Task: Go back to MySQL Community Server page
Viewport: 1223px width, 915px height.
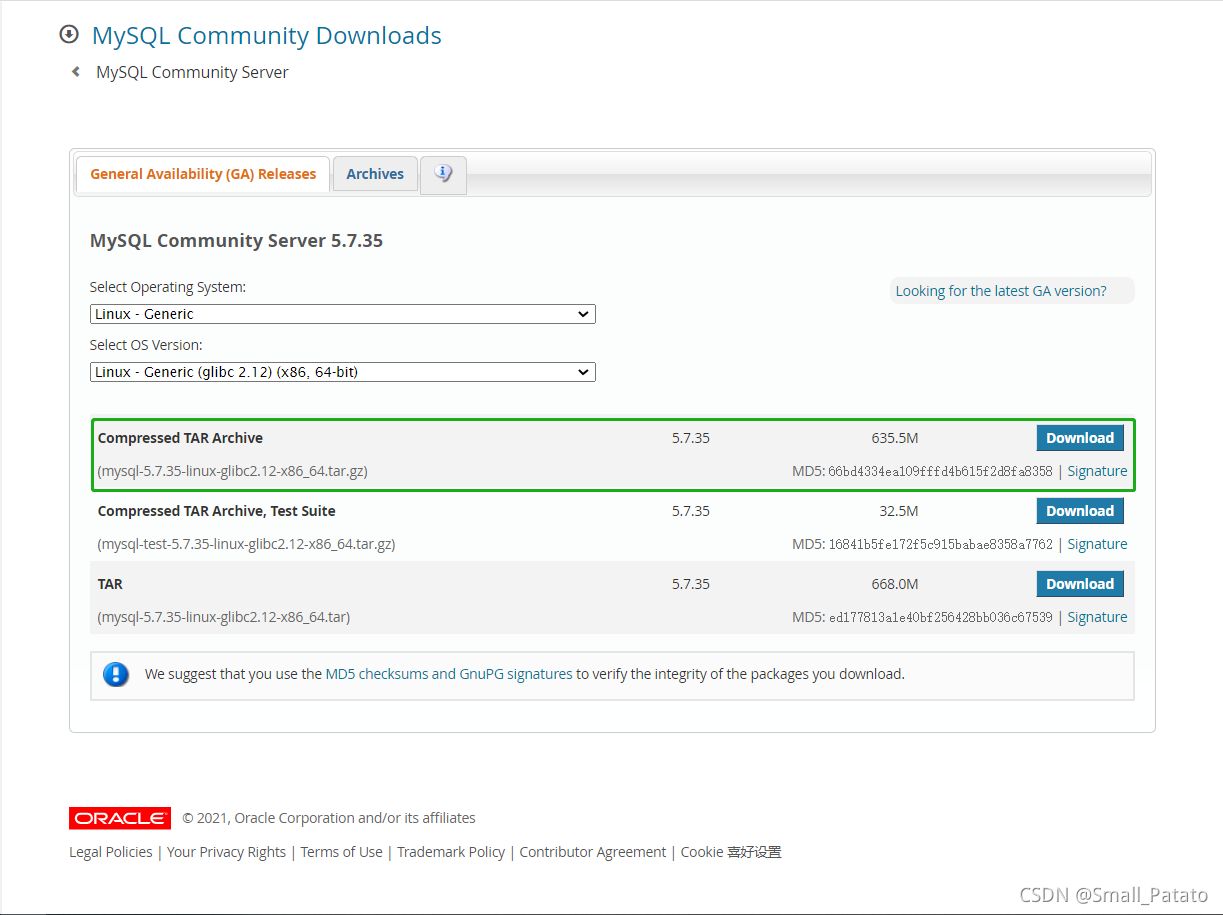Action: (192, 72)
